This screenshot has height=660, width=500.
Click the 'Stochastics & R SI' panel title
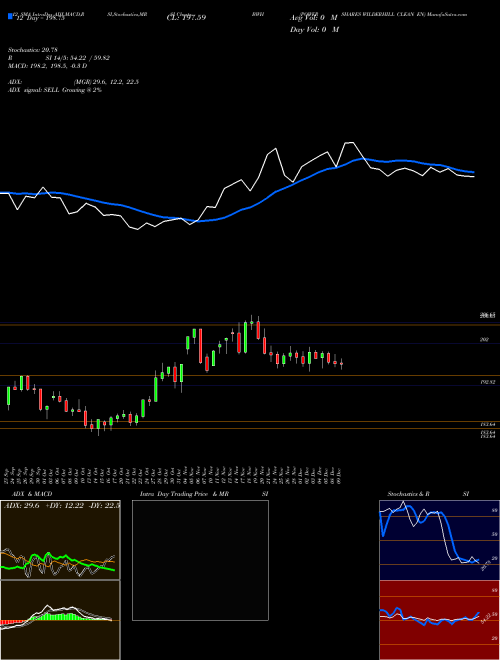coord(428,494)
